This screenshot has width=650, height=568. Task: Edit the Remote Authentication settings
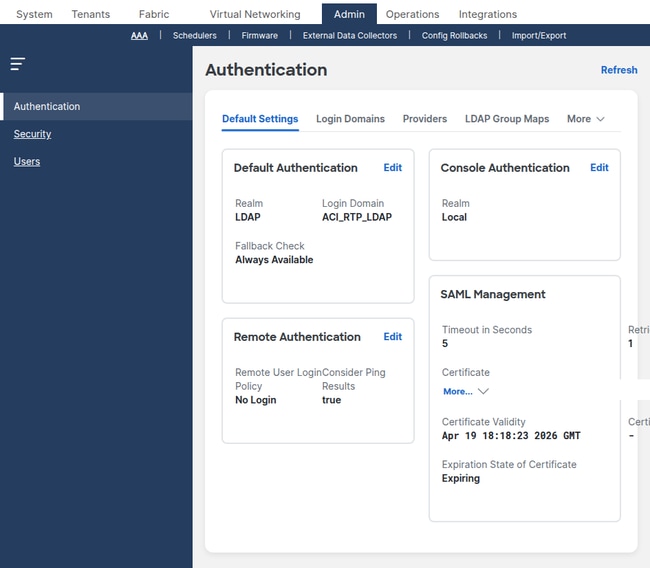click(393, 337)
